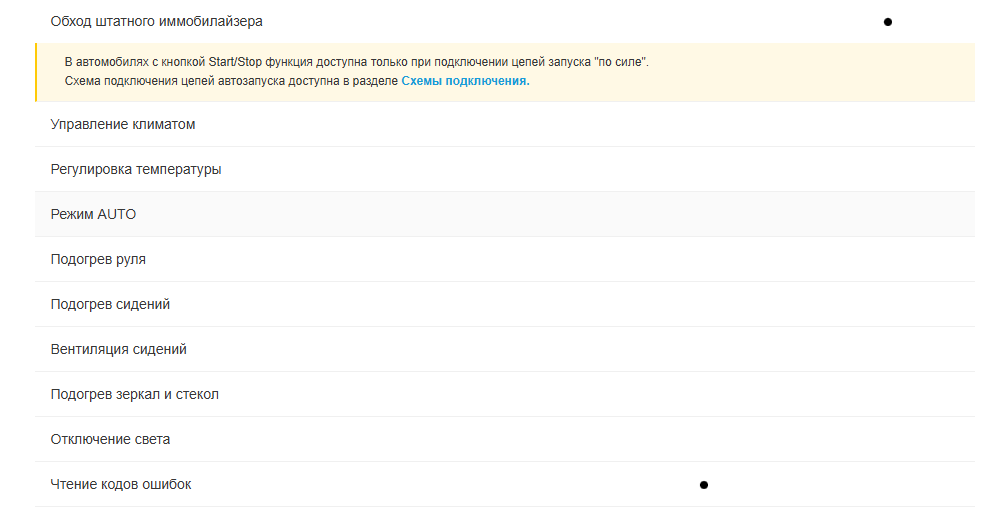Click the highlighted Режим AUTO row
The width and height of the screenshot is (1001, 516).
coord(93,214)
